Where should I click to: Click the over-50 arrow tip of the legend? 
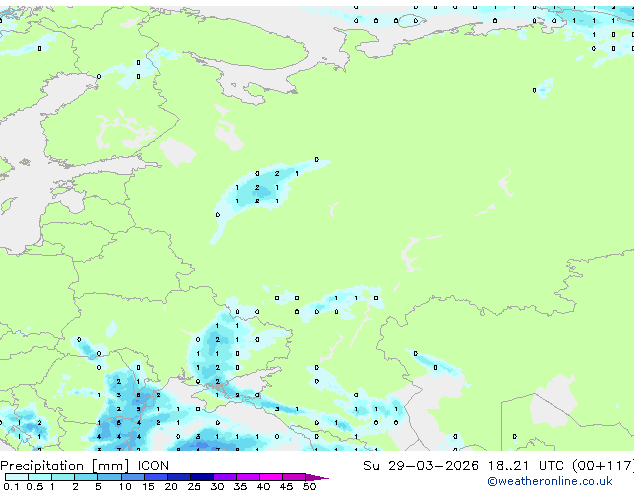pos(317,477)
